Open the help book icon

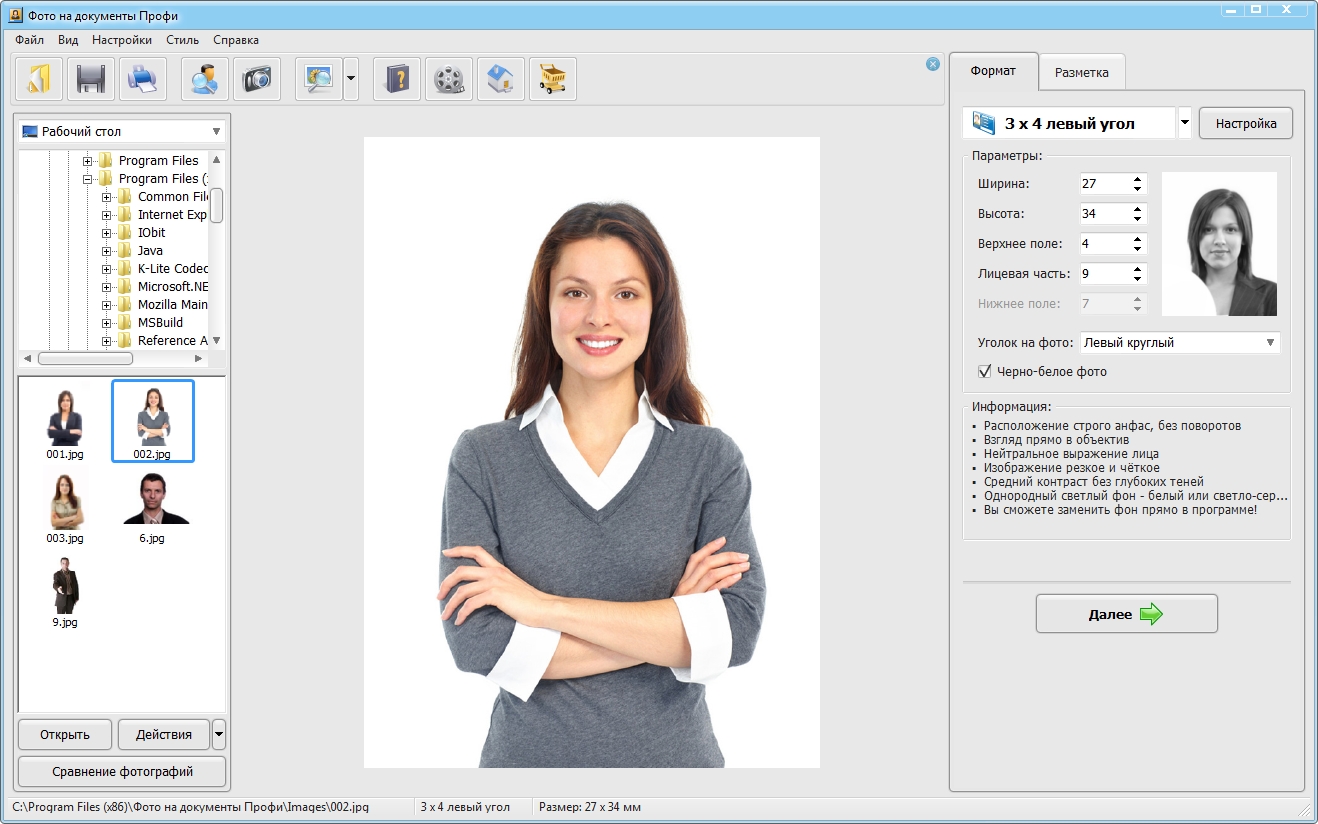(397, 79)
